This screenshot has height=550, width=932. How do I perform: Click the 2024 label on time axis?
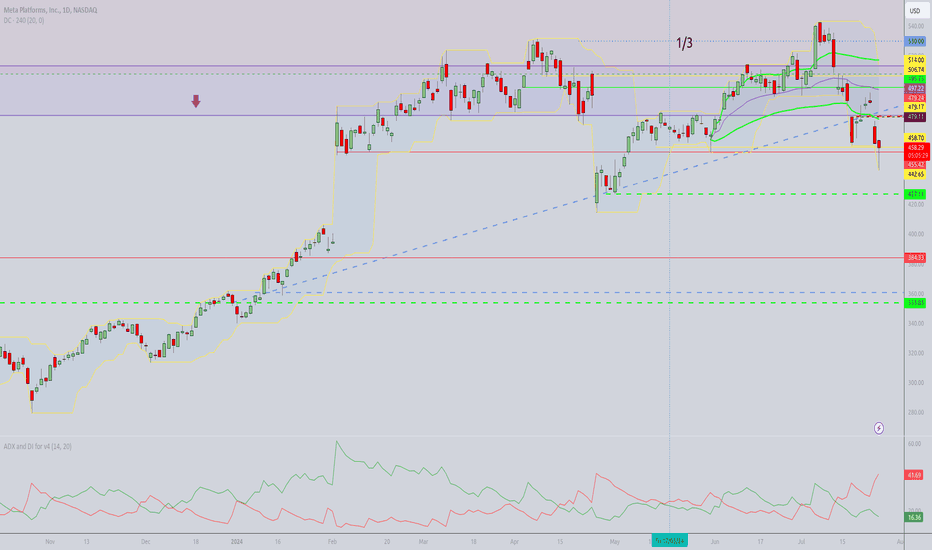coord(236,542)
